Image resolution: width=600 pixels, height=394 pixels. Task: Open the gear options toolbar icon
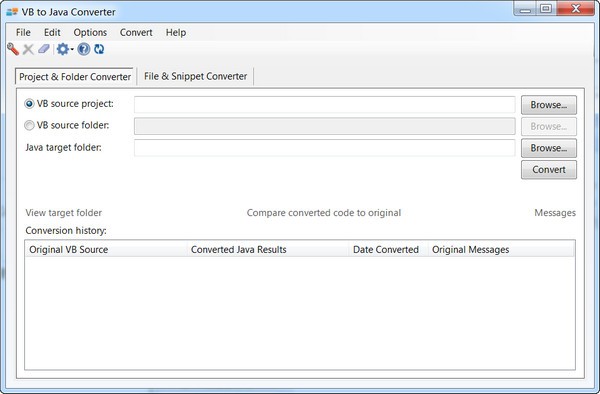(62, 49)
